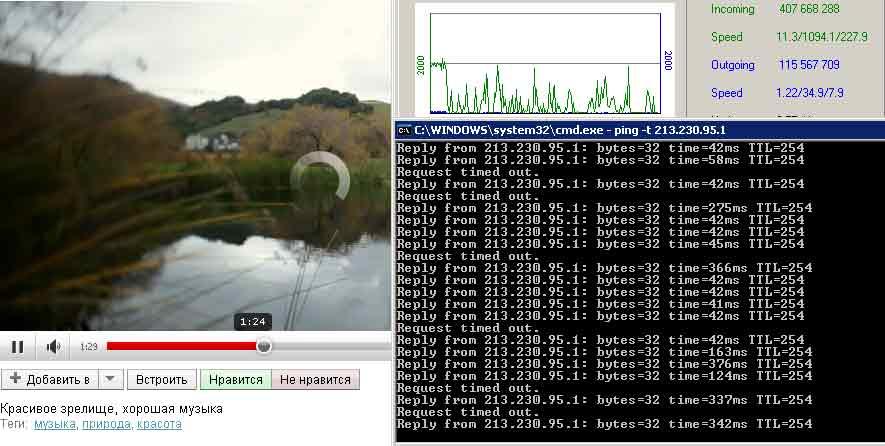Expand the Добавить в dropdown arrow
The image size is (885, 446).
(111, 380)
